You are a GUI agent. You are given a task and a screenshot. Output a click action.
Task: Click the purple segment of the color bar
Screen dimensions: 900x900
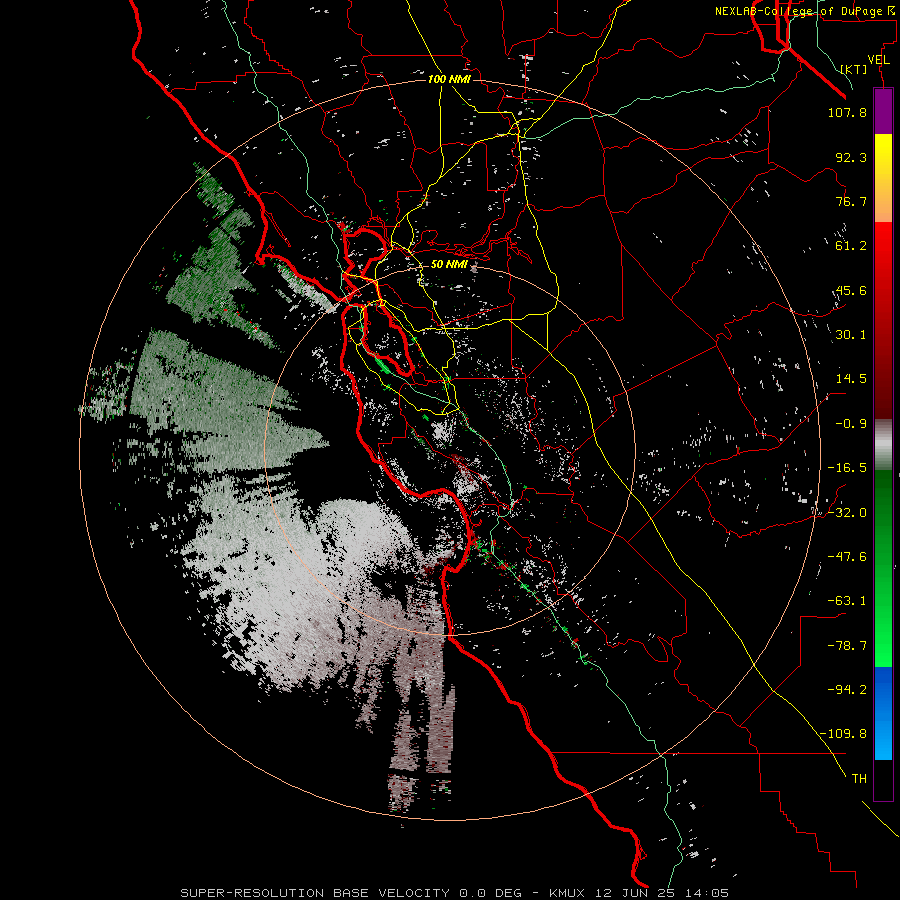(x=883, y=111)
